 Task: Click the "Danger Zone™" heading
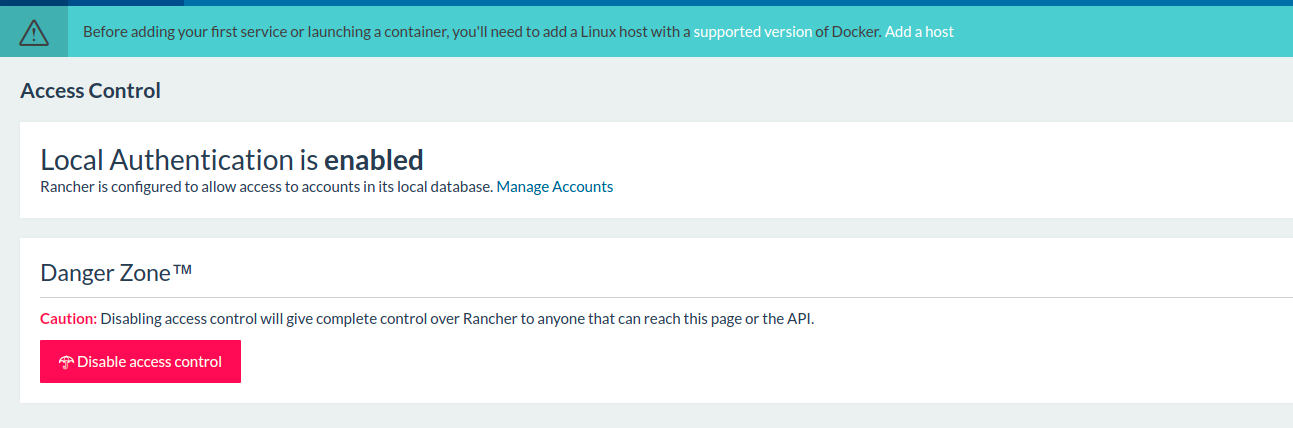116,272
